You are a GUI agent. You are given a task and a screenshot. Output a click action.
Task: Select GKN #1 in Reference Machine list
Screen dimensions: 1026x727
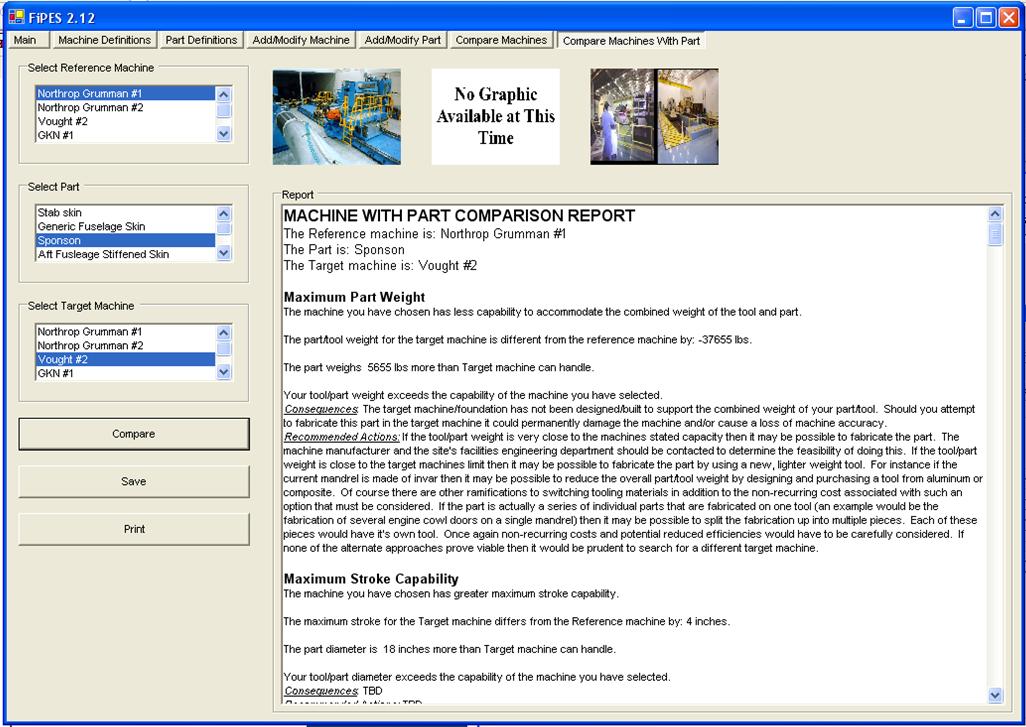56,135
